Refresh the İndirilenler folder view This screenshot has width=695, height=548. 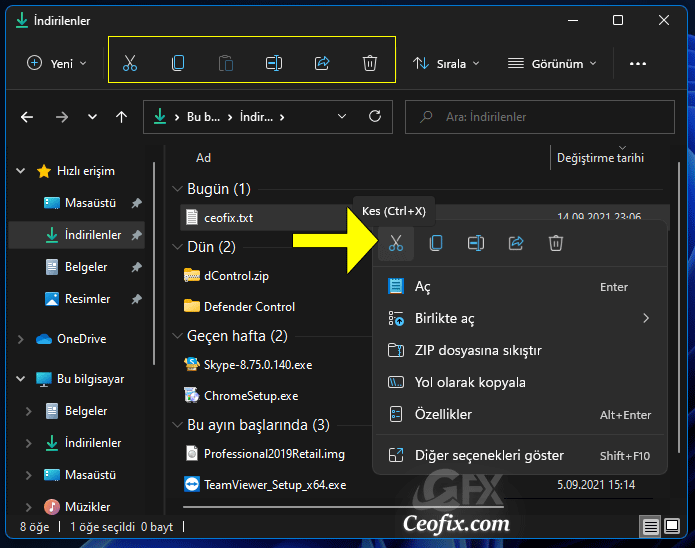click(375, 117)
